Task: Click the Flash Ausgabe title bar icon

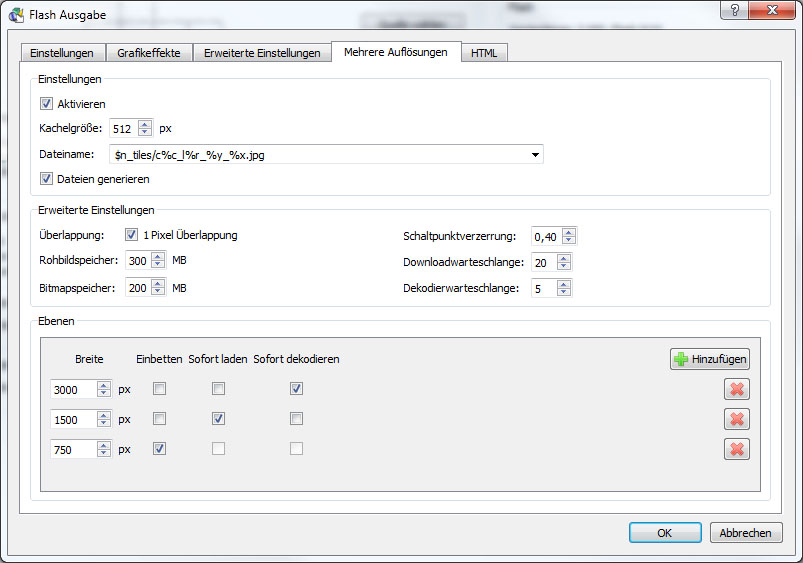Action: (x=15, y=13)
